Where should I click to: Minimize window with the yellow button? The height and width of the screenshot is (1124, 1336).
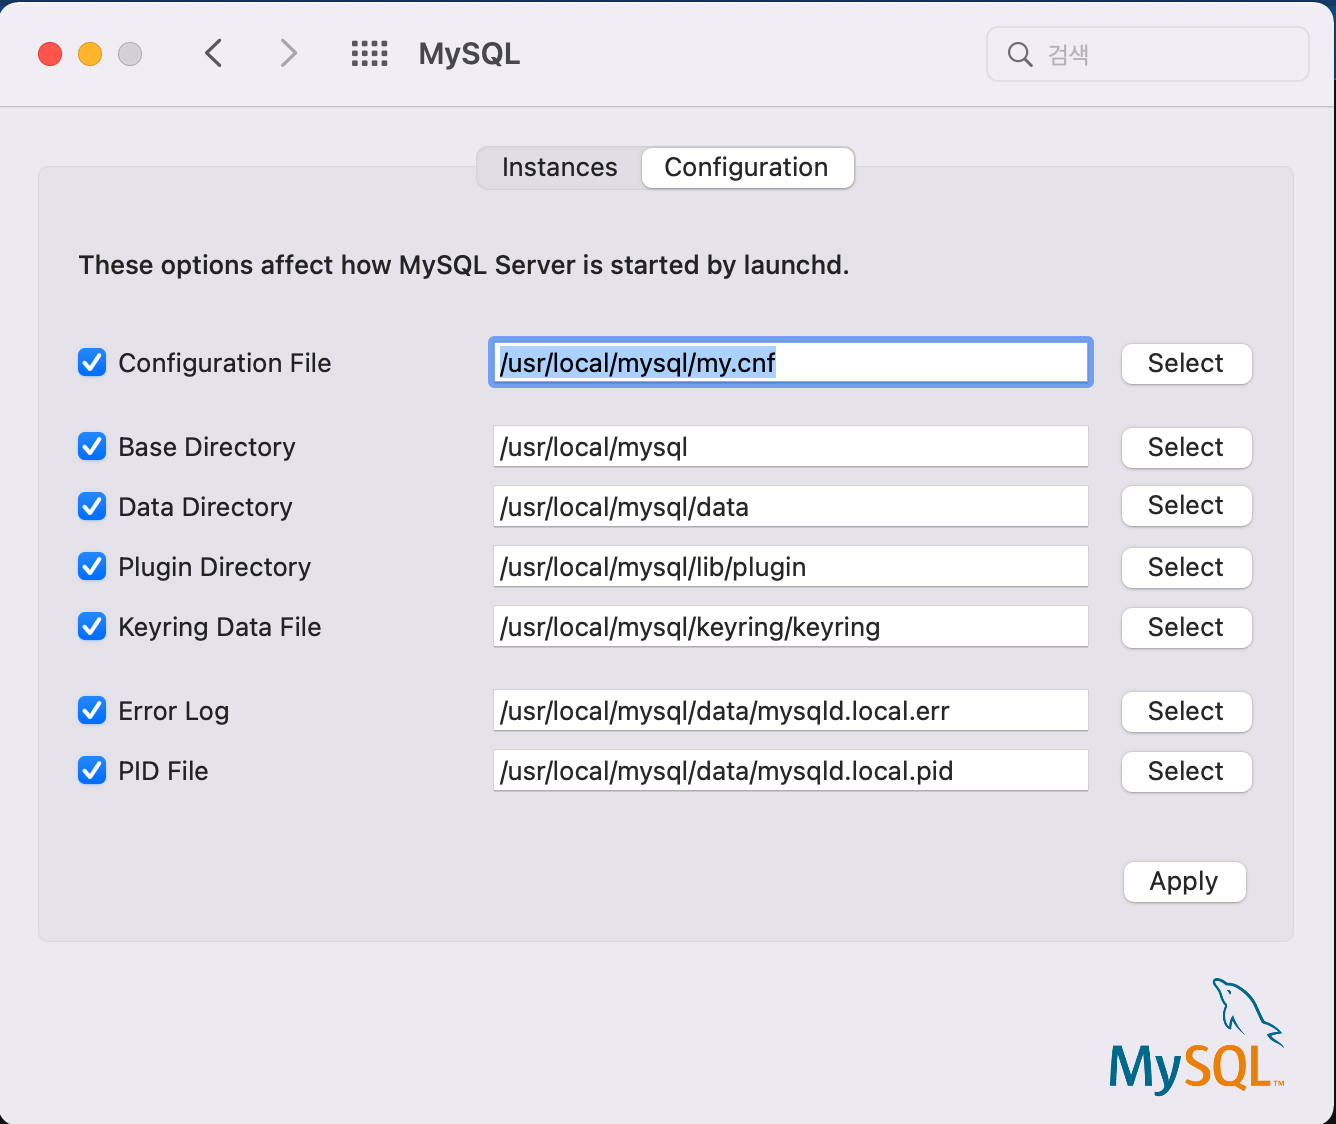pyautogui.click(x=90, y=54)
